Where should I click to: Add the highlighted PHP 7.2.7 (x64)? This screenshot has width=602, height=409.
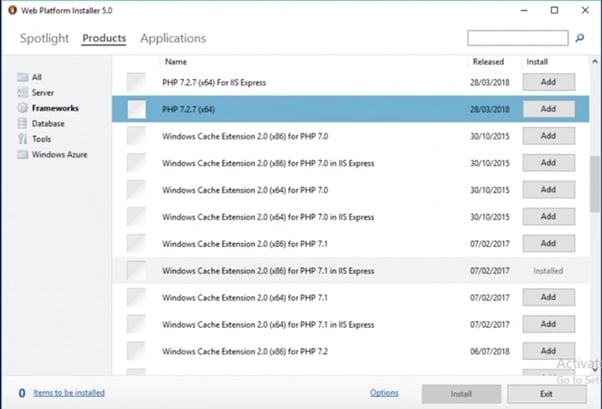coord(548,109)
